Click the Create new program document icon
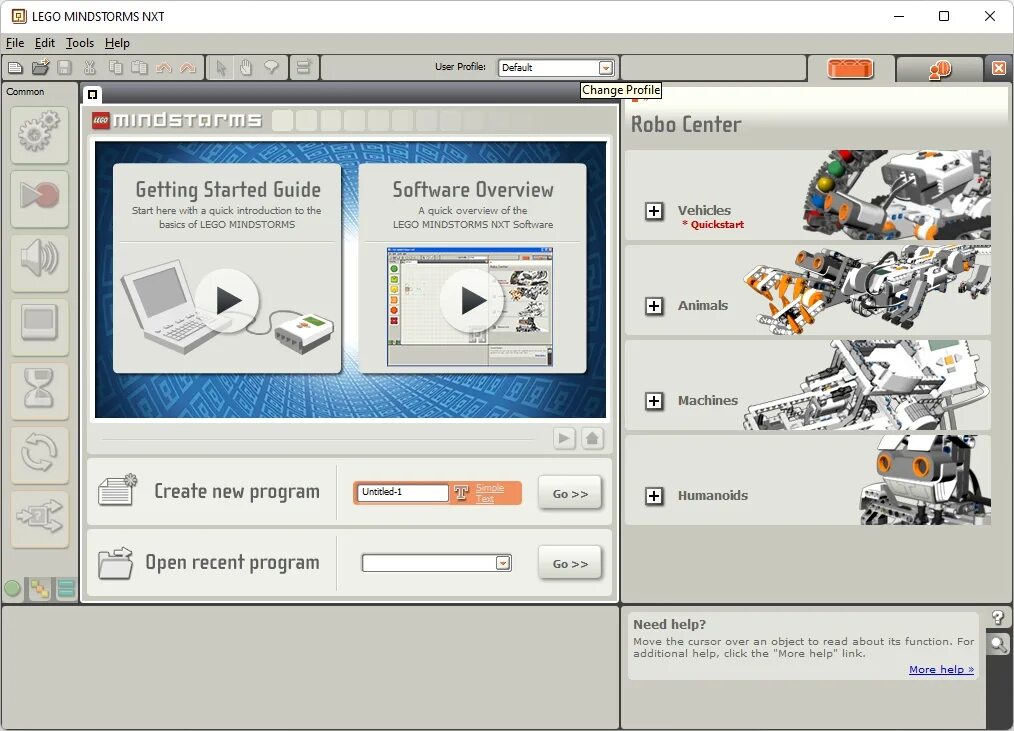Screen dimensions: 1014x731 117,490
